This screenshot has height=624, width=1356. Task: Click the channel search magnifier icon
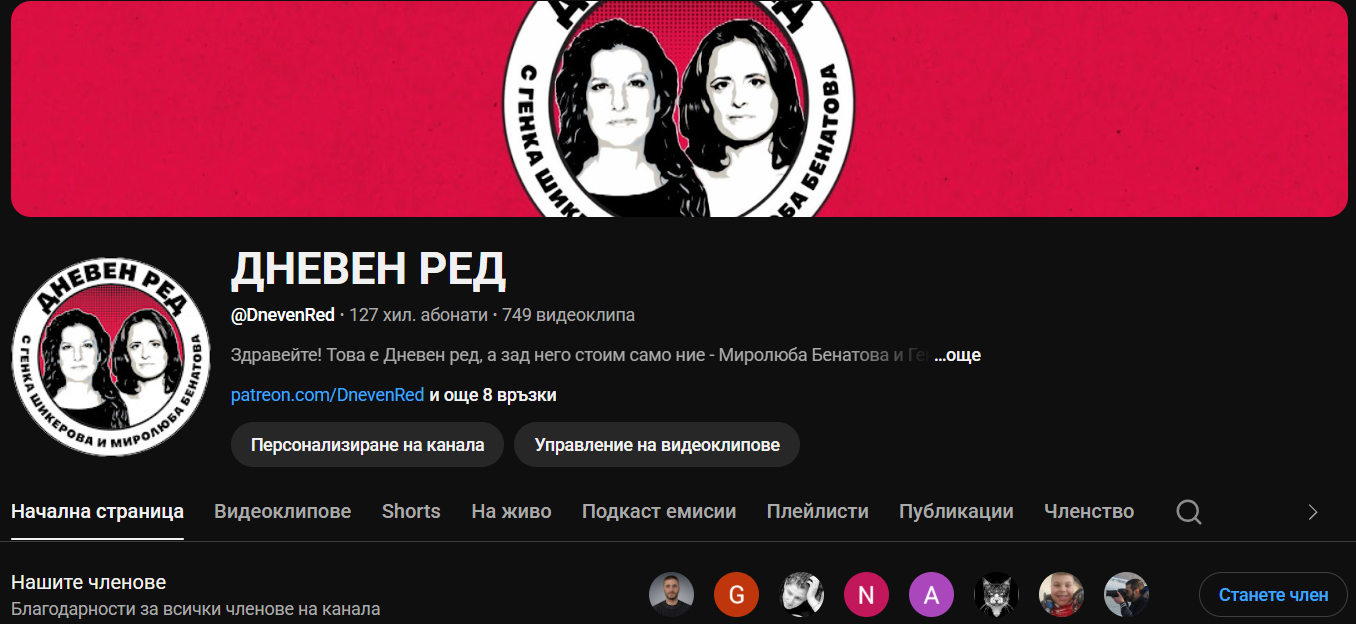tap(1188, 512)
